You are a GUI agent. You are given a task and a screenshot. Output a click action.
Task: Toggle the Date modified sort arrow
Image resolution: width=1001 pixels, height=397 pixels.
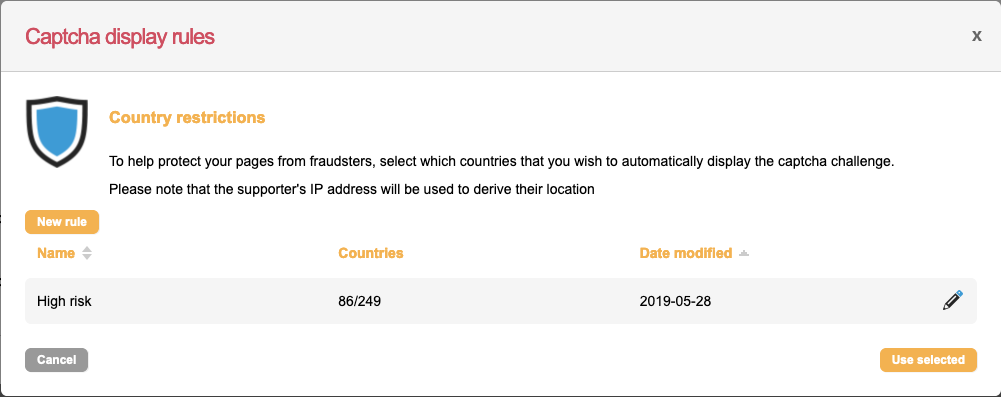743,253
